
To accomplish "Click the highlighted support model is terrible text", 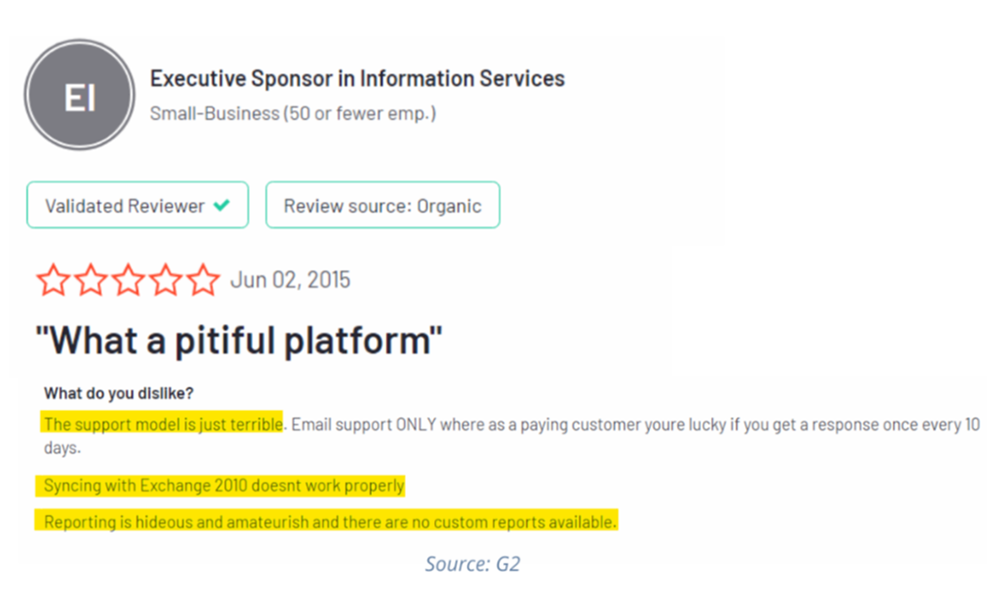I will click(x=163, y=424).
